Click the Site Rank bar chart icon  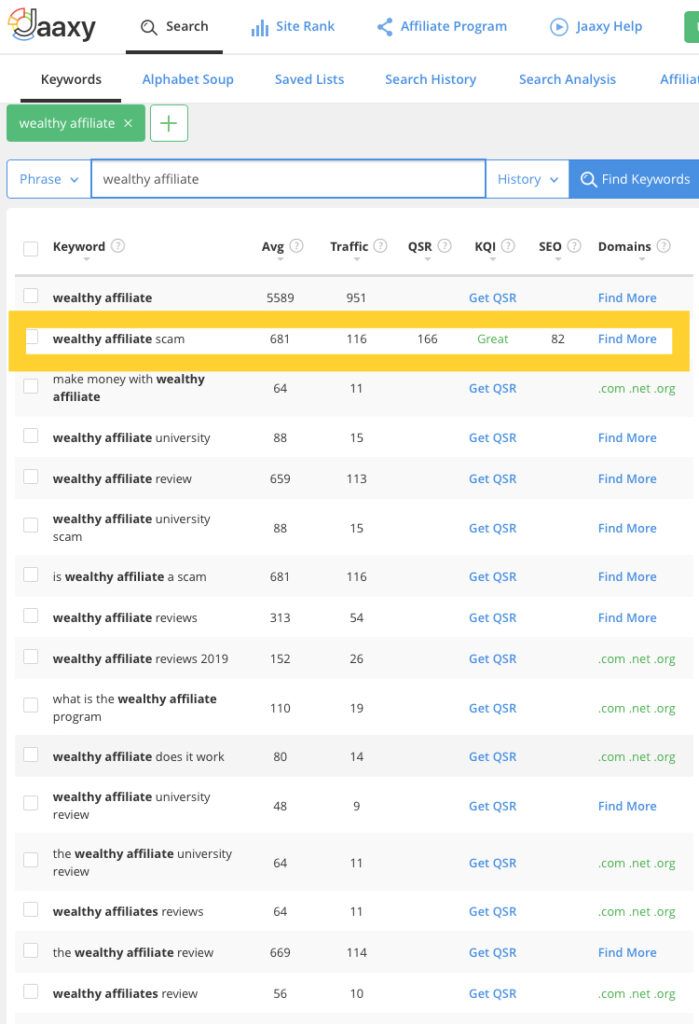(x=260, y=27)
